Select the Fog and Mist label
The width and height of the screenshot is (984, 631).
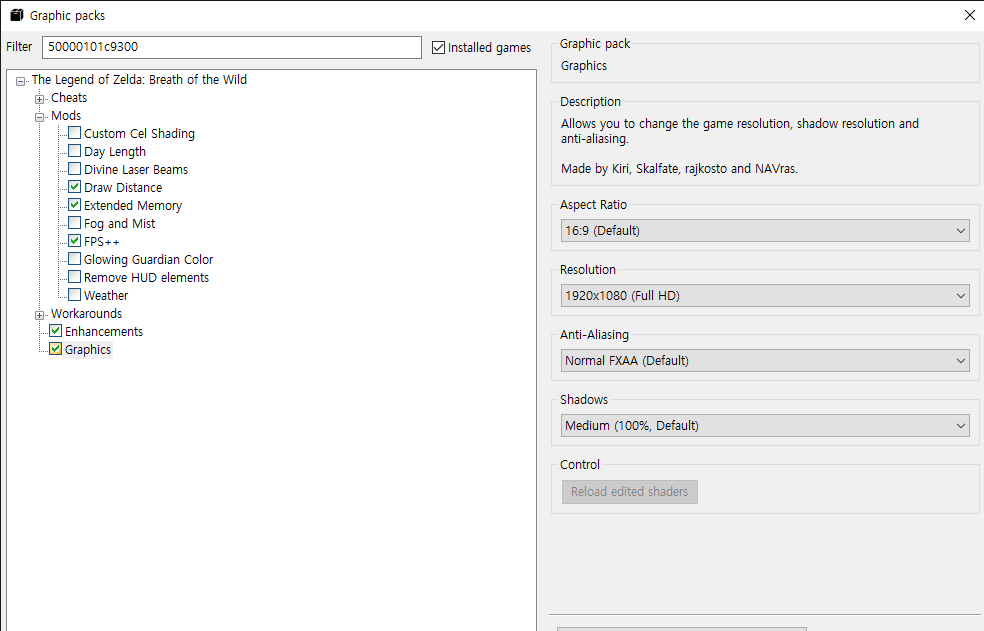point(119,224)
